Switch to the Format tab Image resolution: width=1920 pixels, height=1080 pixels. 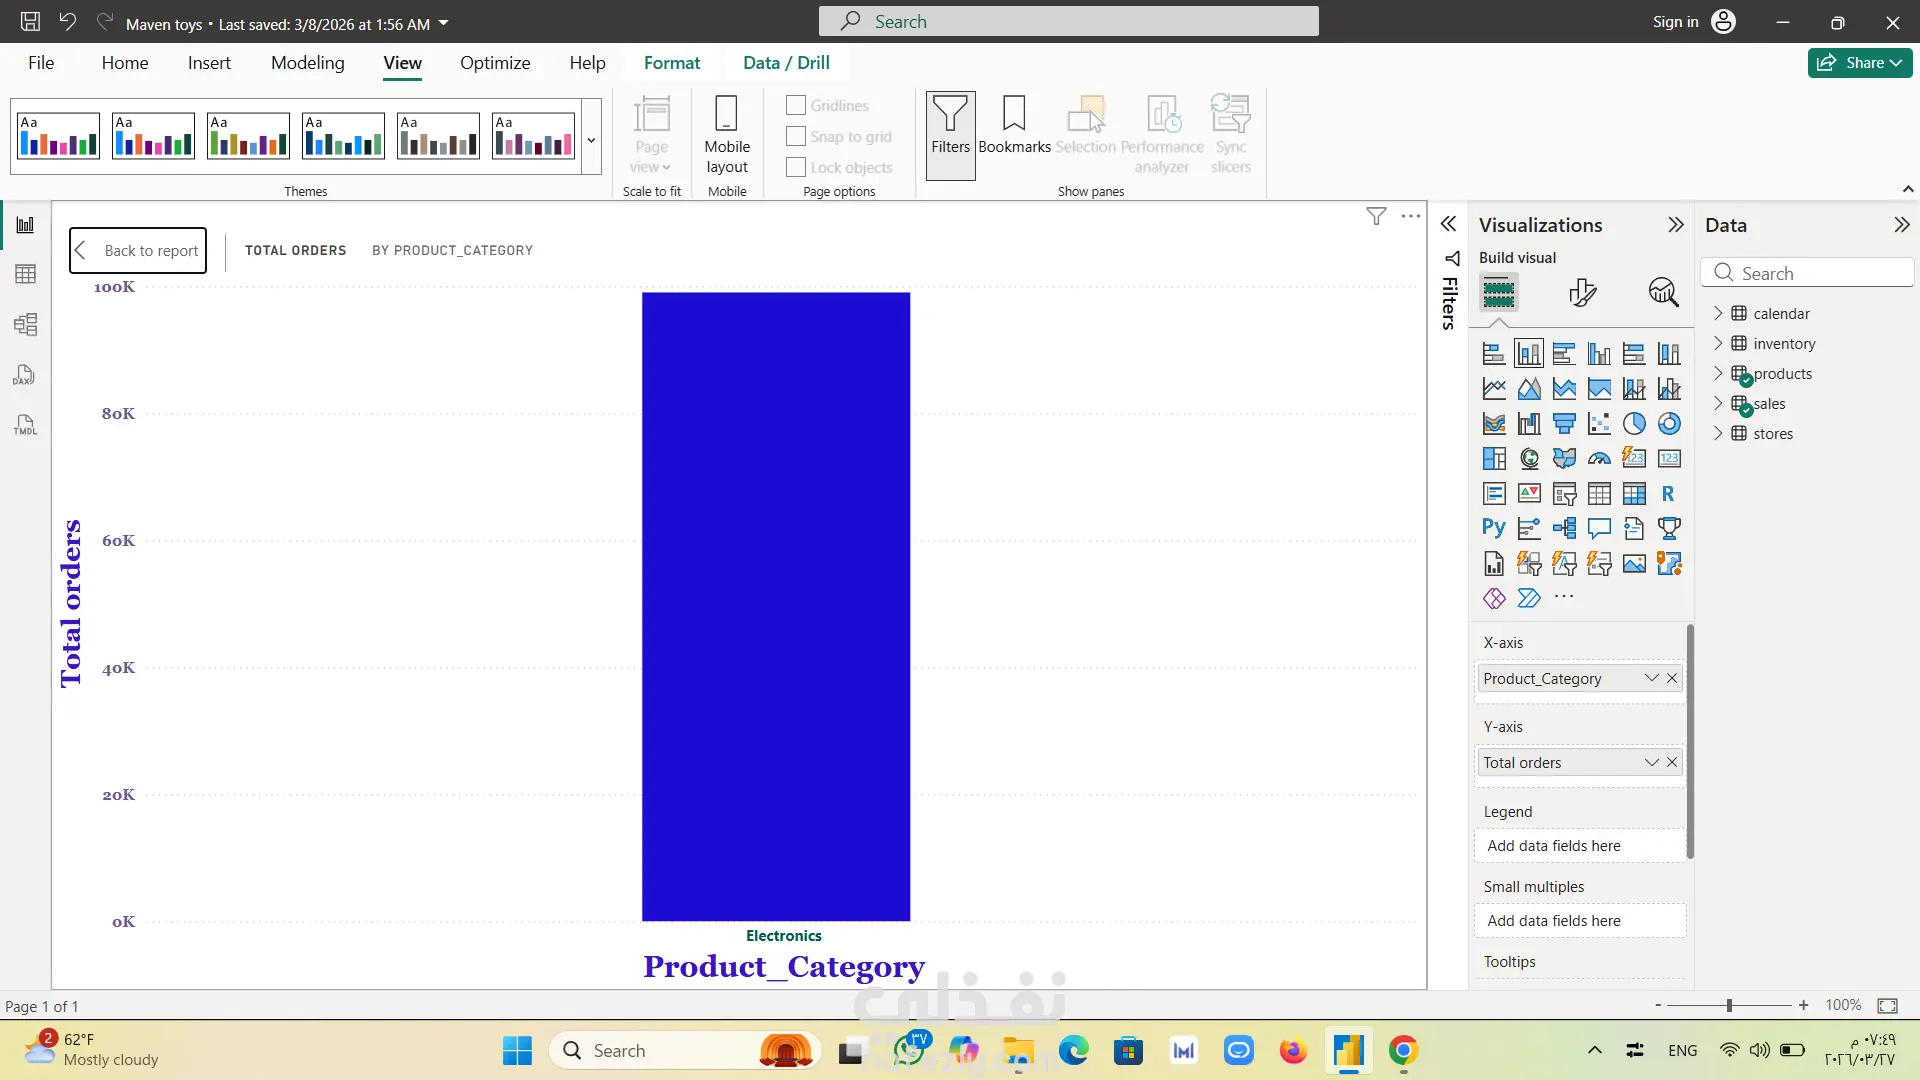(x=671, y=62)
